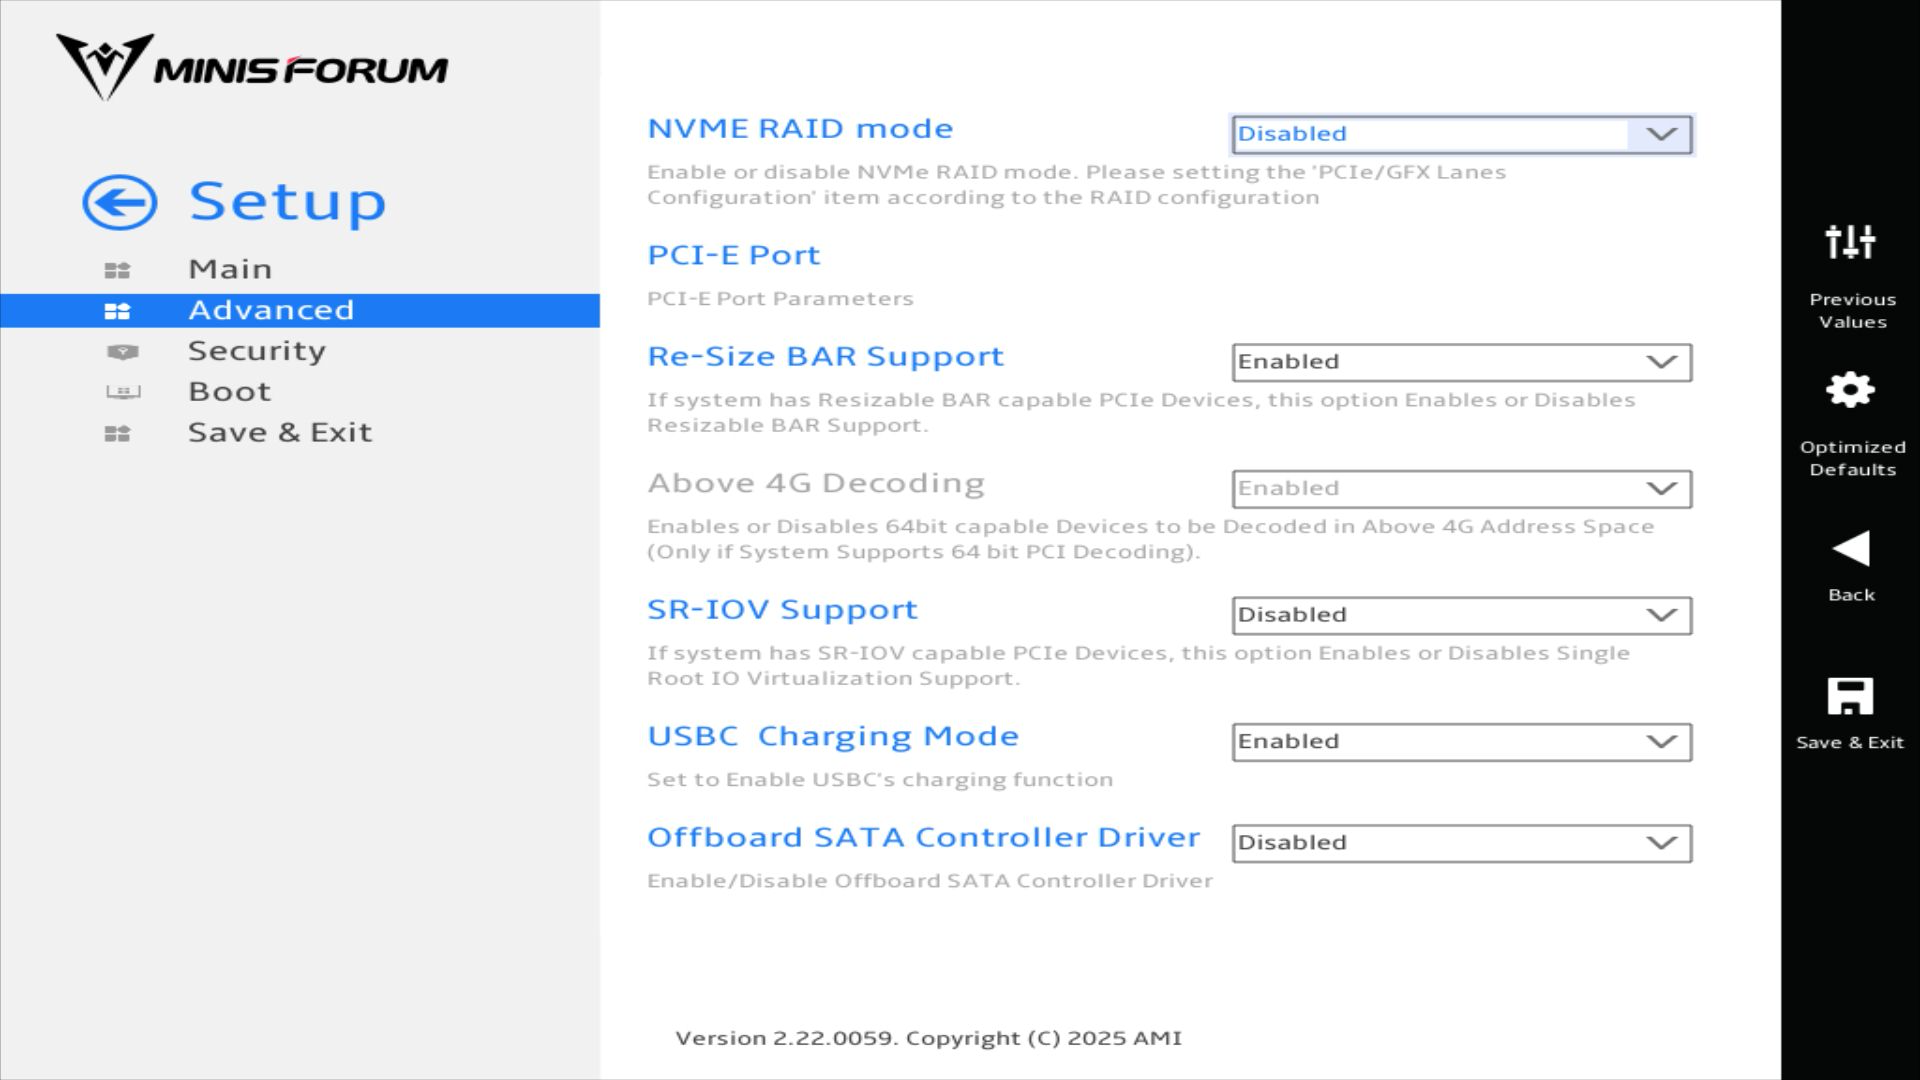
Task: Open Offboard SATA Controller Driver dropdown
Action: (1461, 843)
